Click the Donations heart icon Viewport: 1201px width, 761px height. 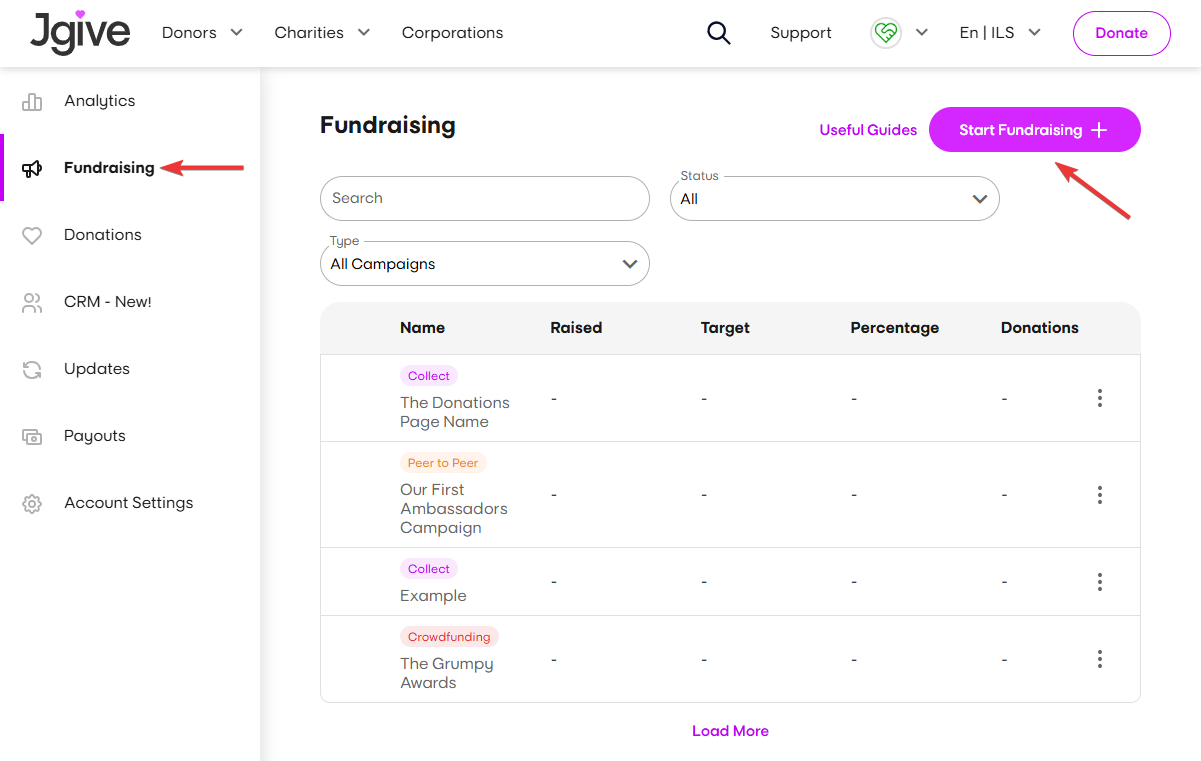(32, 235)
